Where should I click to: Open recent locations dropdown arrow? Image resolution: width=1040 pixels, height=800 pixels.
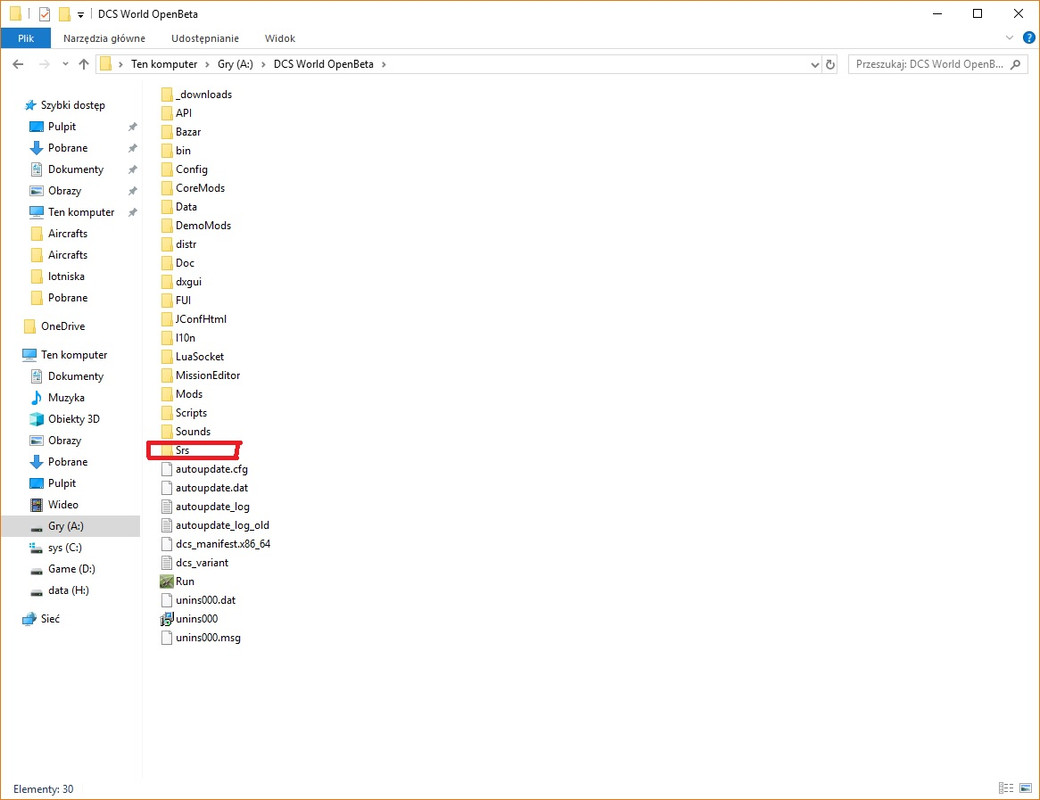coord(65,64)
